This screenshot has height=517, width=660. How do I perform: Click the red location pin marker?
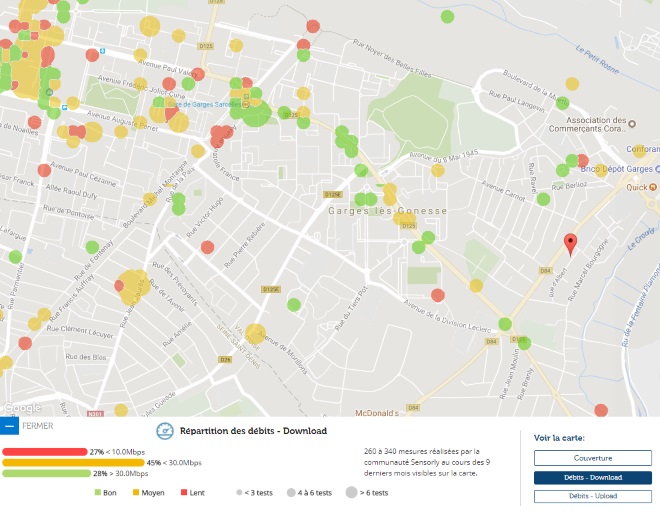coord(570,243)
